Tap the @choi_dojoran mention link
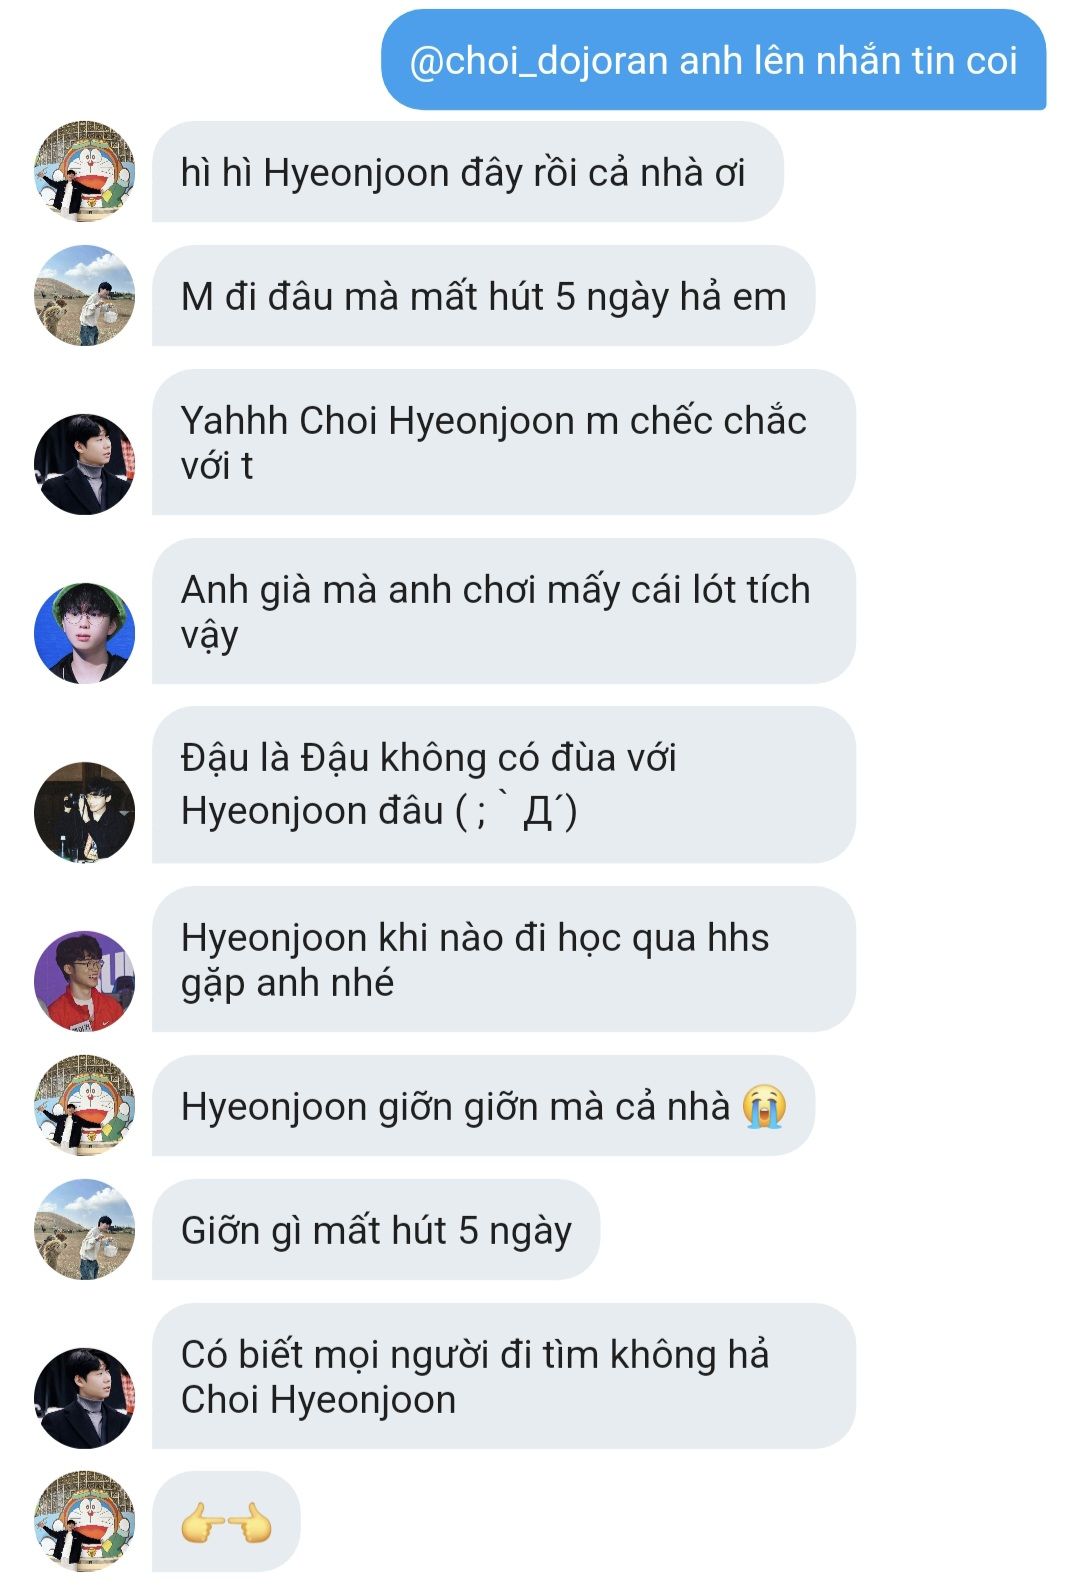1080x1589 pixels. coord(539,61)
